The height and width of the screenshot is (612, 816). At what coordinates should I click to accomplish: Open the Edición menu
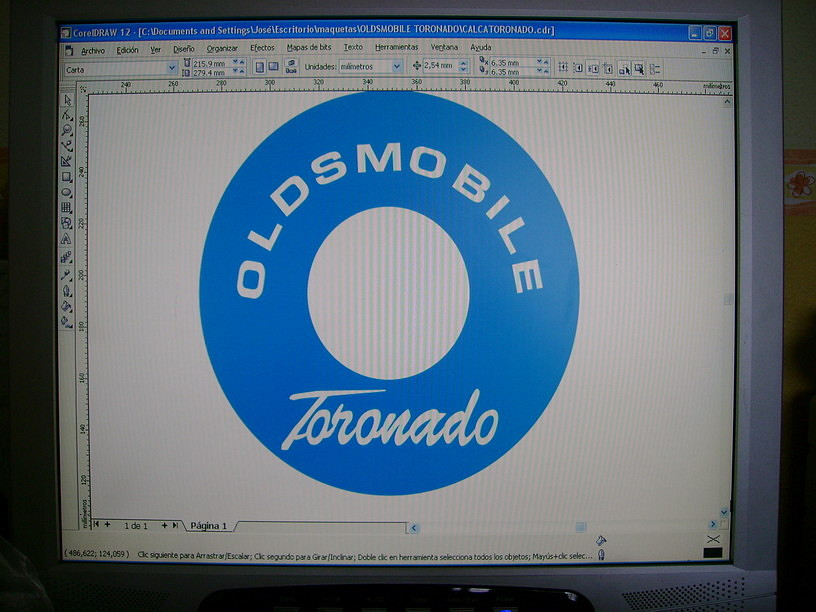[x=128, y=50]
